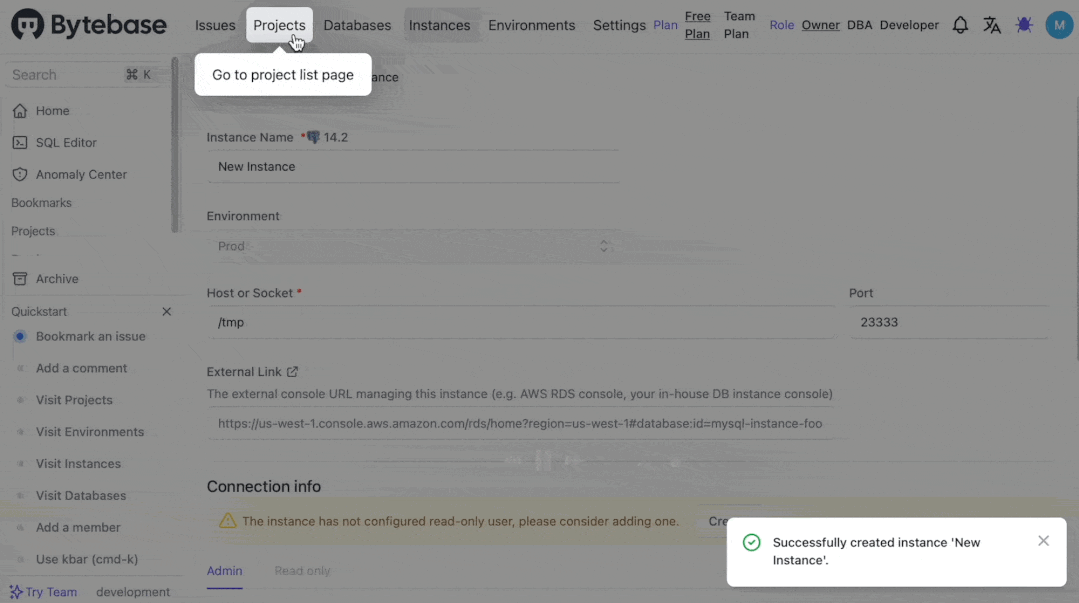Click the Port field

(949, 322)
